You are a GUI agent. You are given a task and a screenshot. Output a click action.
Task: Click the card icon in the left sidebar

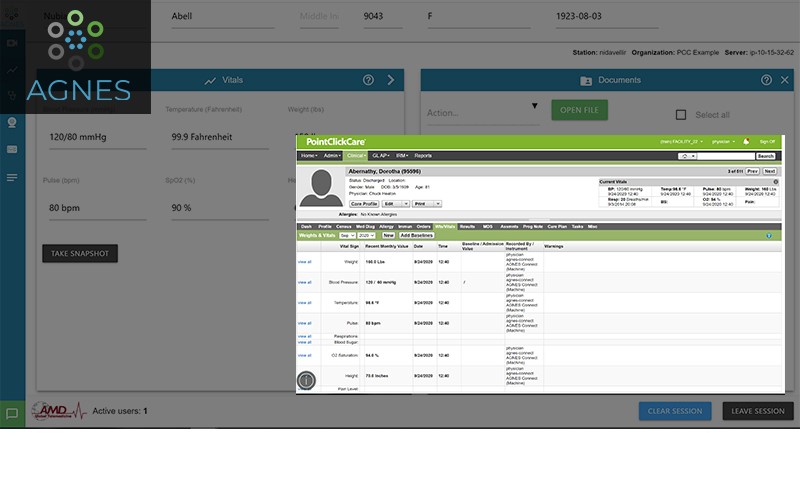[x=12, y=149]
